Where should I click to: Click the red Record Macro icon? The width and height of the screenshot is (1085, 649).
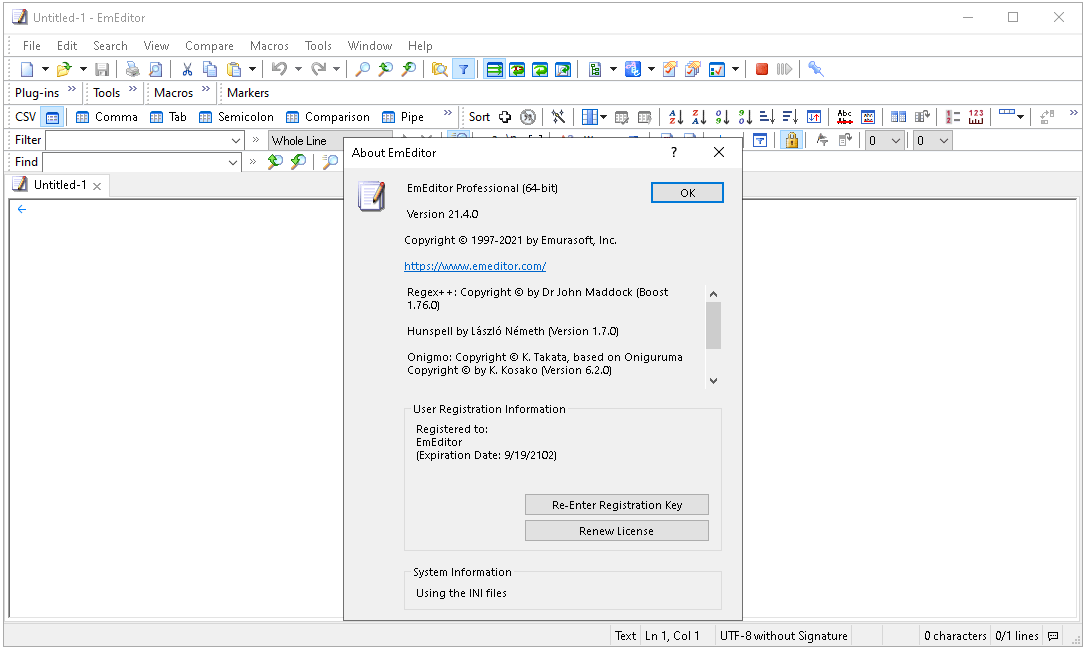[x=761, y=69]
